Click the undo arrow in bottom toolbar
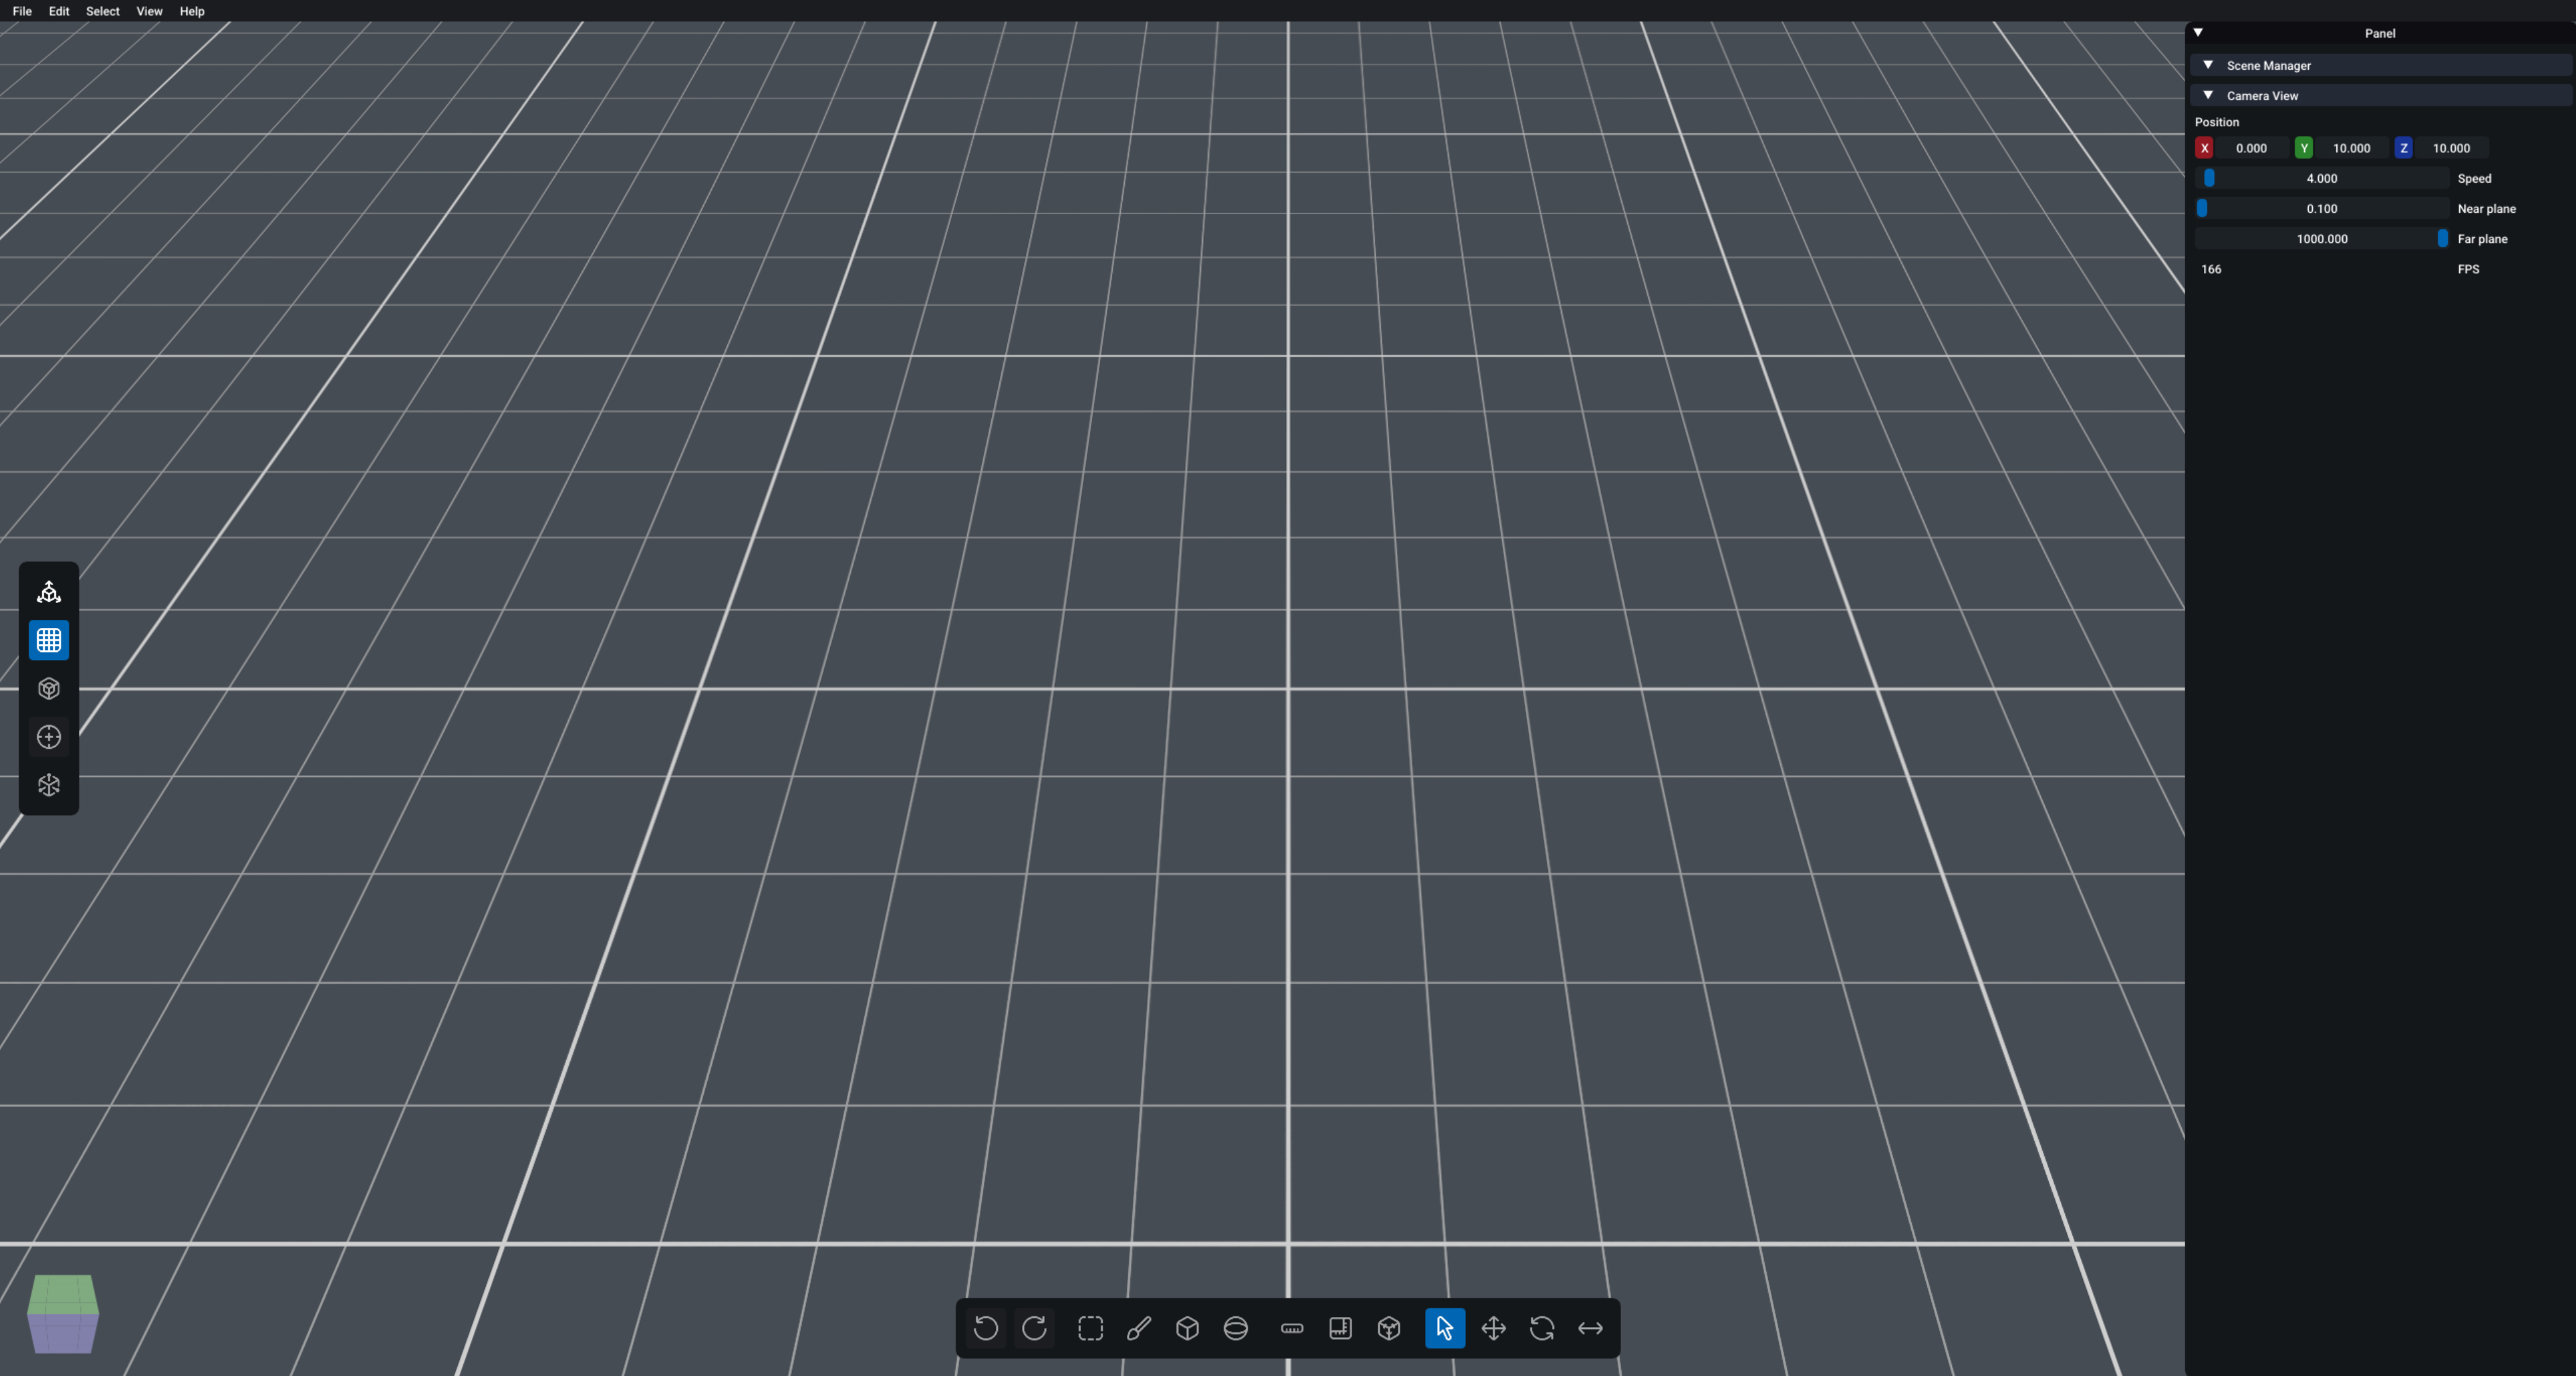 click(985, 1328)
